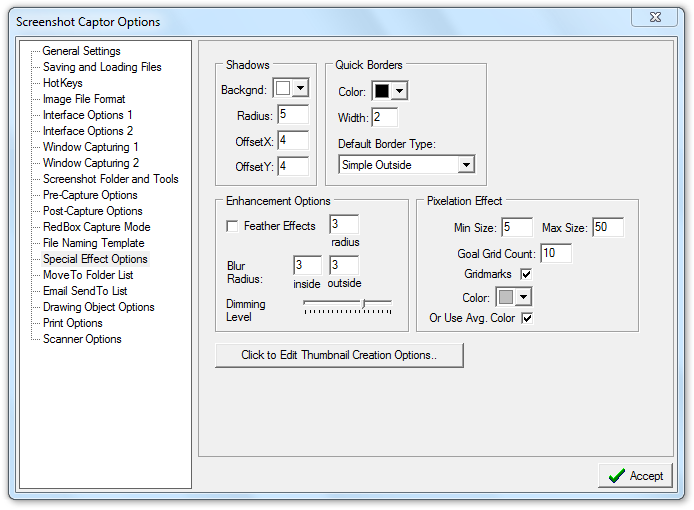This screenshot has width=694, height=510.
Task: Click the Max Size field
Action: [x=608, y=227]
